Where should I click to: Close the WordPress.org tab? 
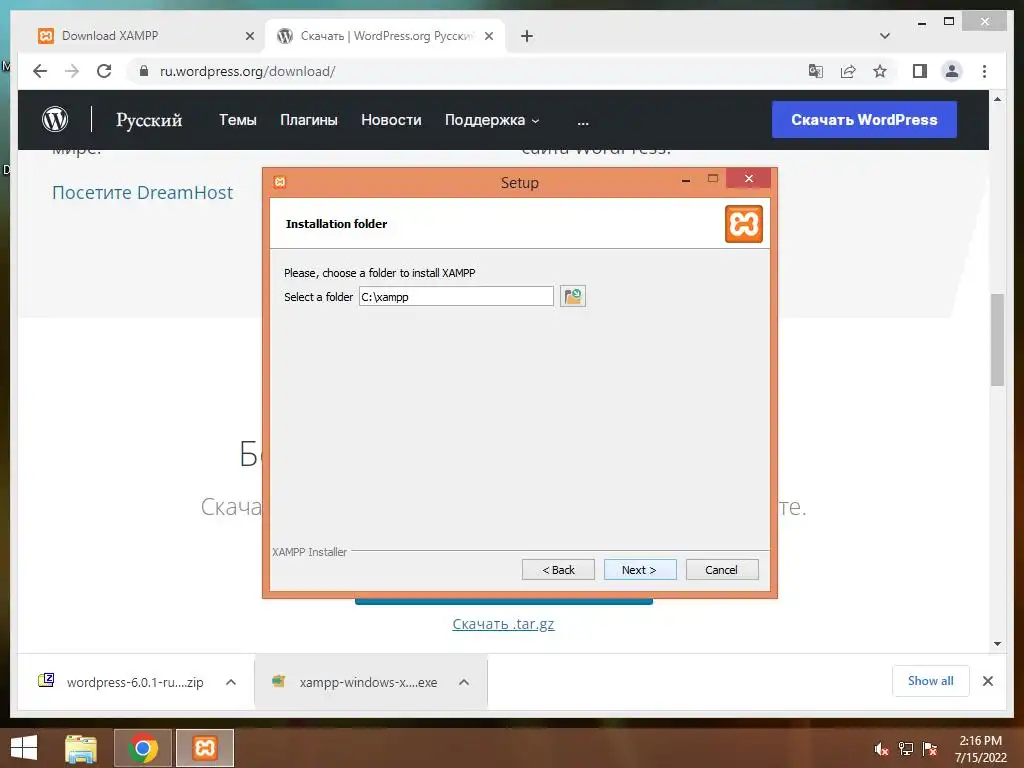(488, 37)
